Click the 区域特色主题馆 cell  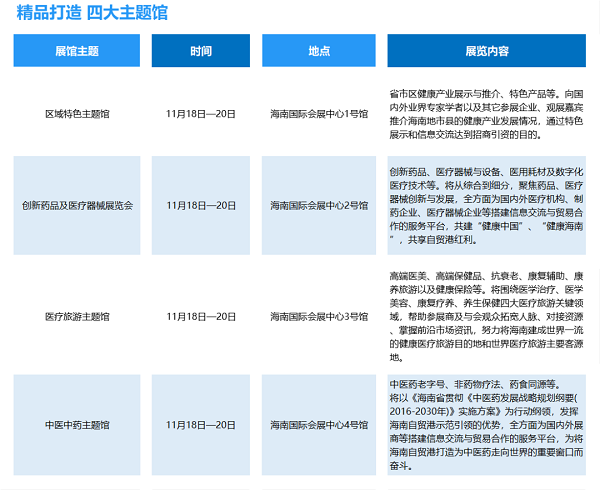77,114
